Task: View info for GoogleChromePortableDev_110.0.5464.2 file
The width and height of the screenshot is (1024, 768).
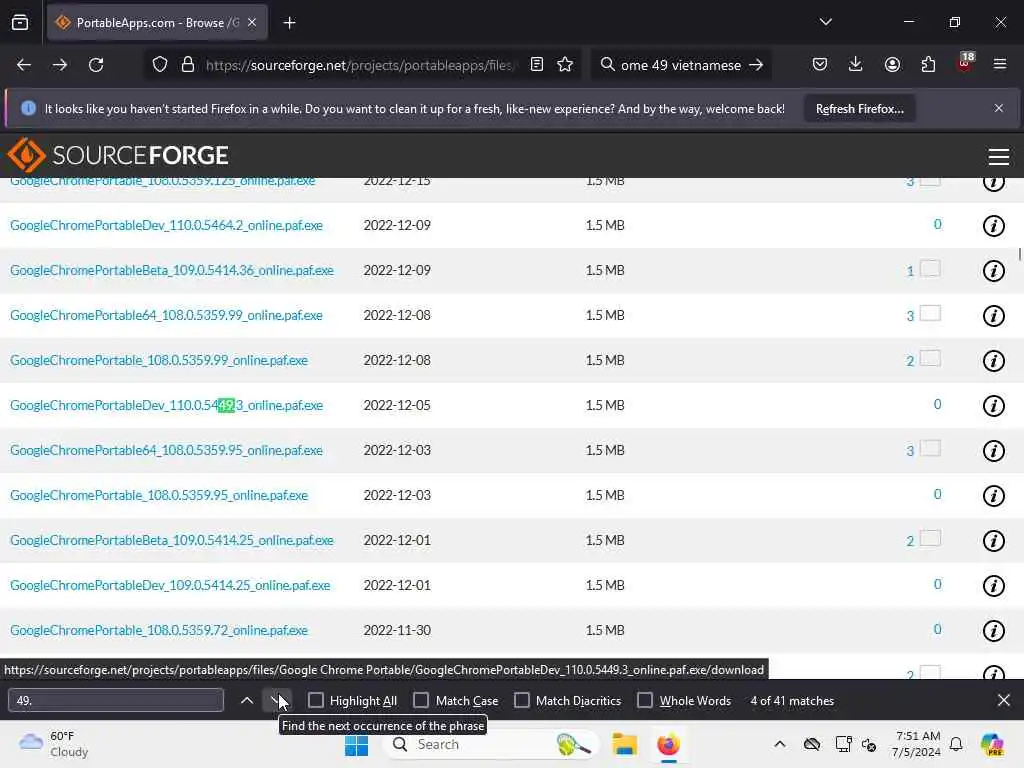Action: click(x=993, y=226)
